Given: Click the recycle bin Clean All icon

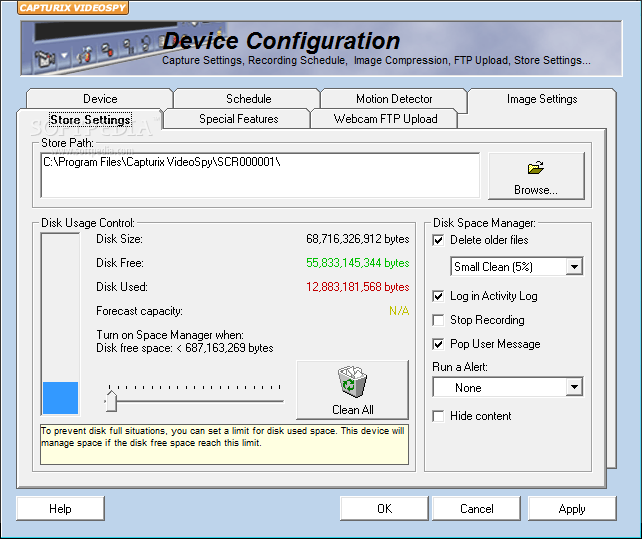Looking at the screenshot, I should pyautogui.click(x=352, y=382).
